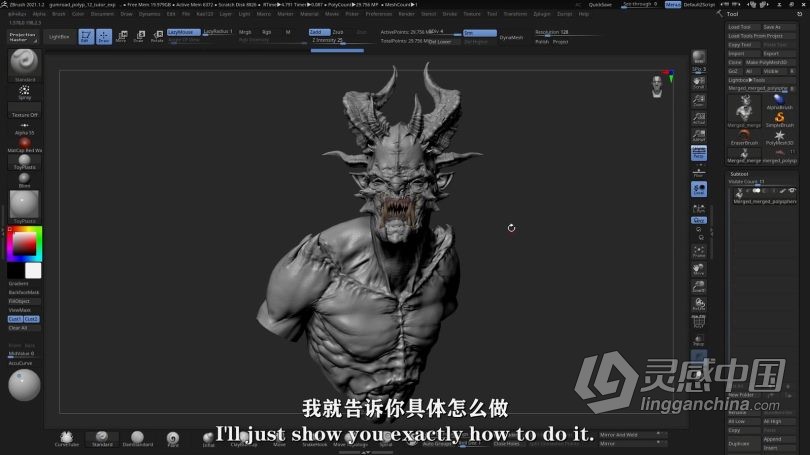Click the Zoom3D icon

pos(699,287)
